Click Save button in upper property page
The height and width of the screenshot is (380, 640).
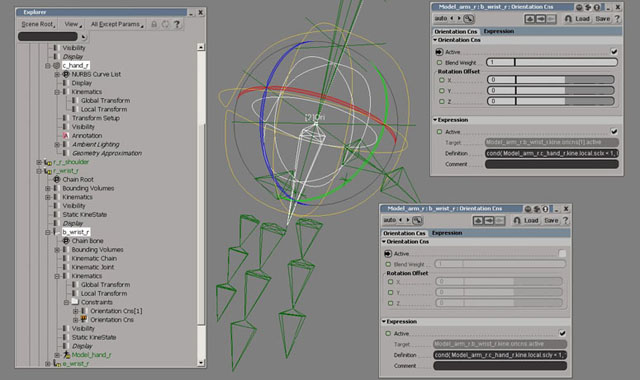click(602, 19)
